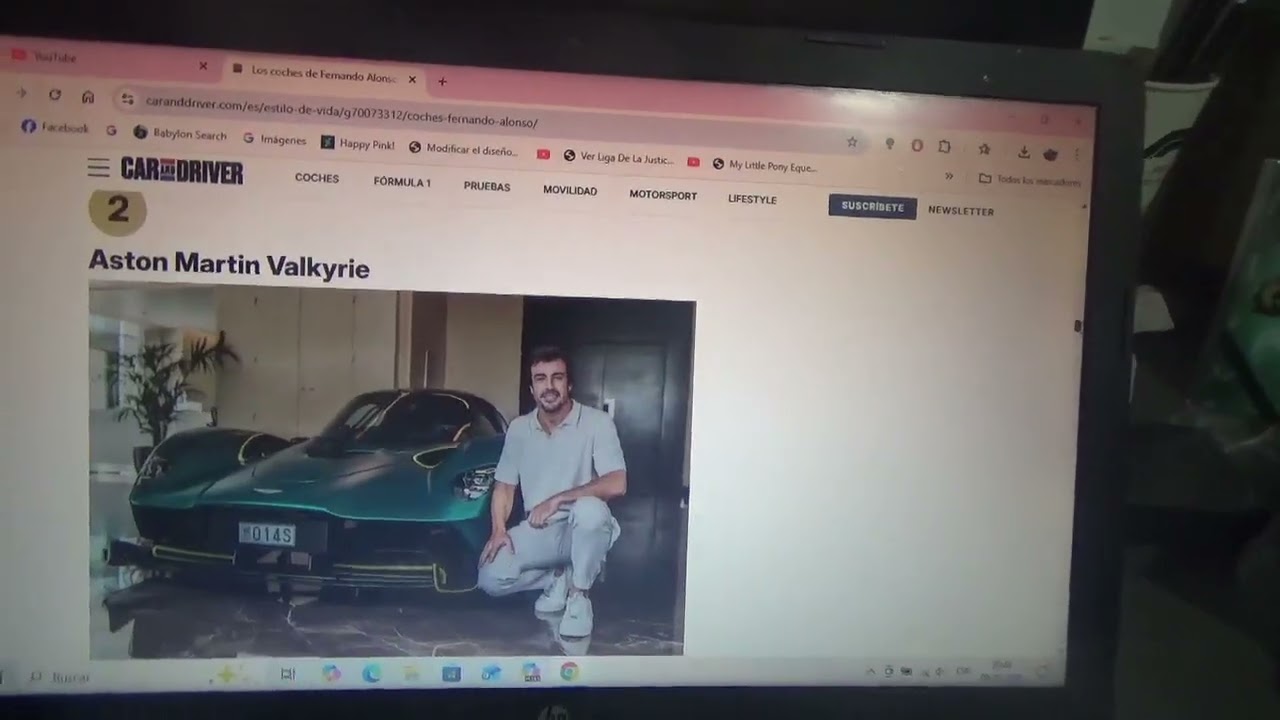Open the extensions puzzle icon
The width and height of the screenshot is (1280, 720).
coord(944,146)
